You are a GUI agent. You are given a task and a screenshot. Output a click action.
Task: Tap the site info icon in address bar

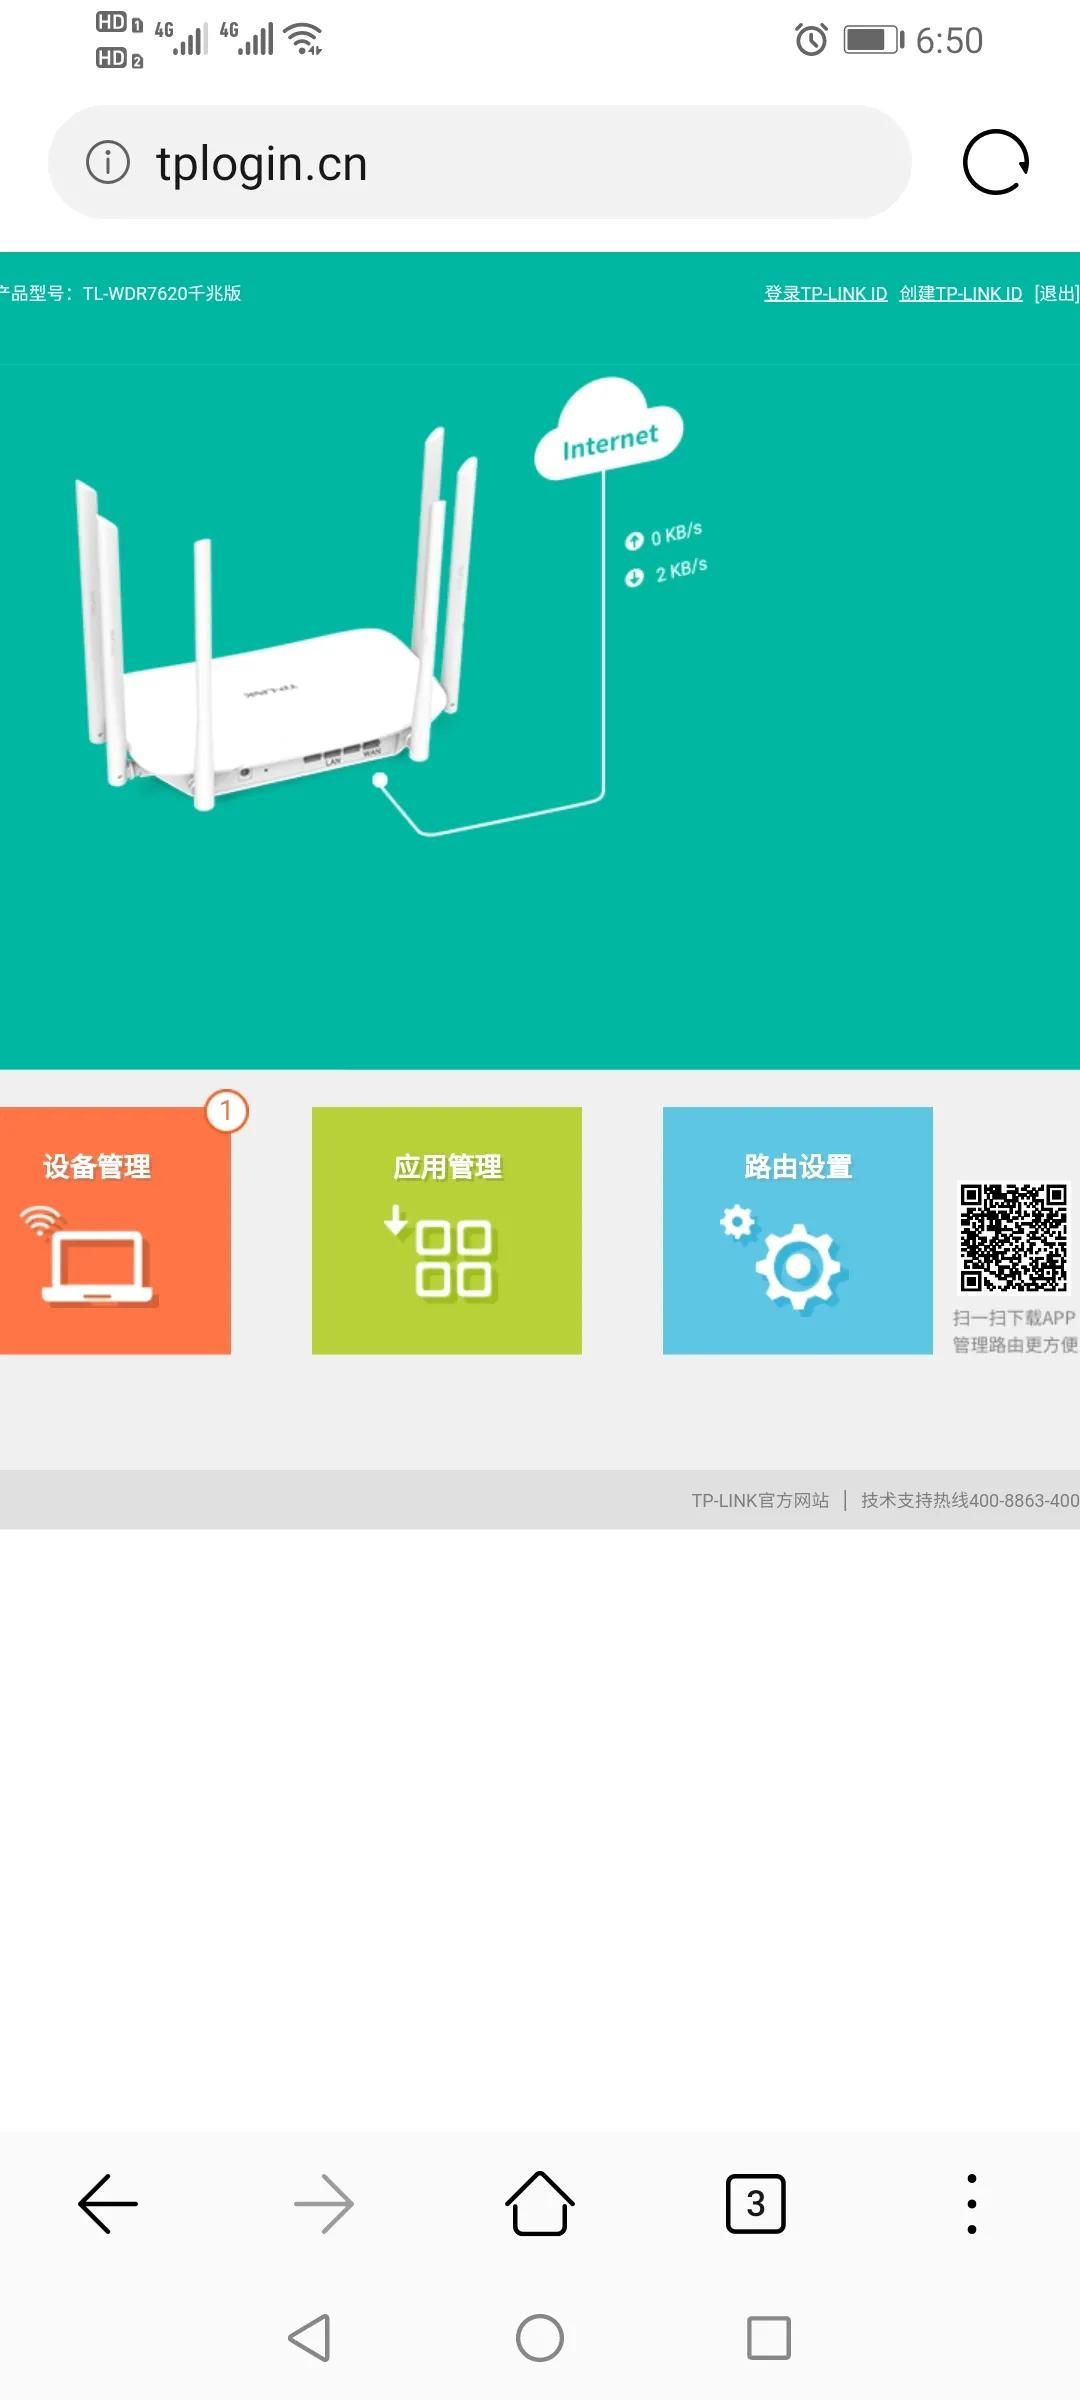pyautogui.click(x=108, y=162)
